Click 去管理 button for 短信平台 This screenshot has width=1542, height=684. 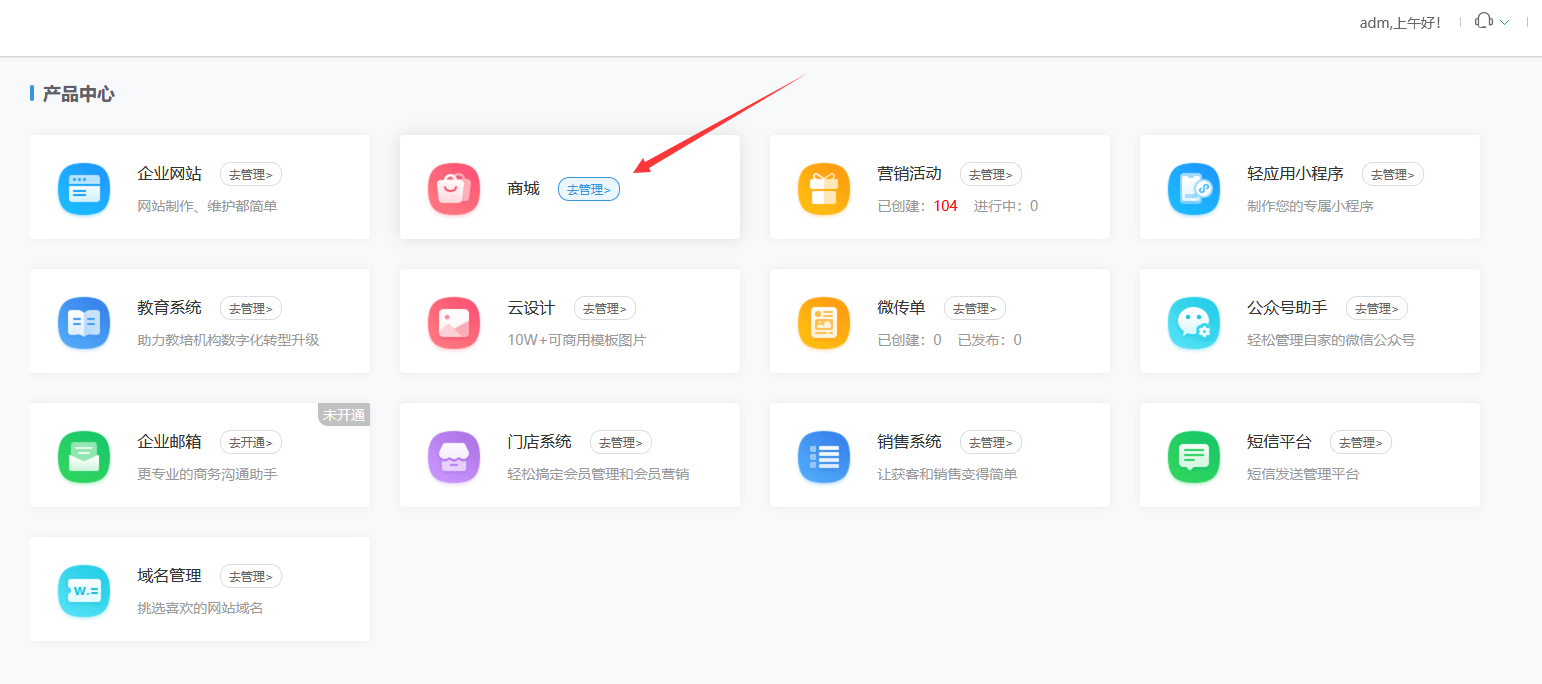tap(1361, 442)
